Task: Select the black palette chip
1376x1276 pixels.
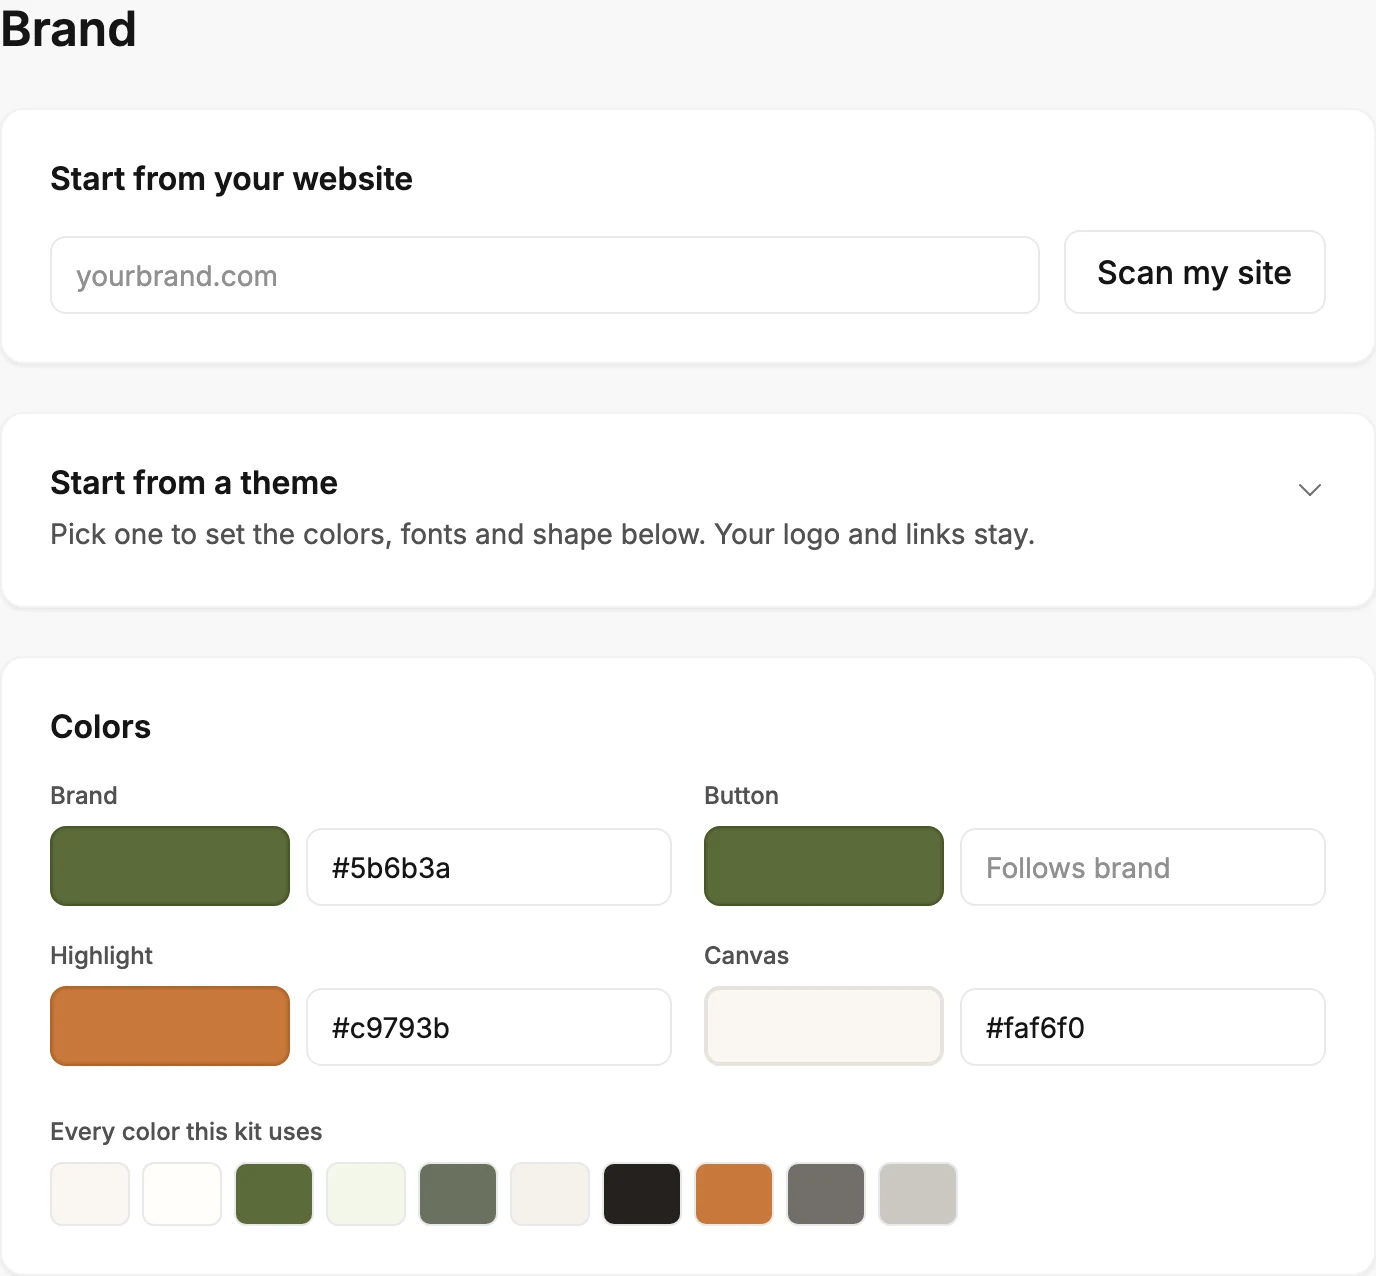Action: [642, 1194]
